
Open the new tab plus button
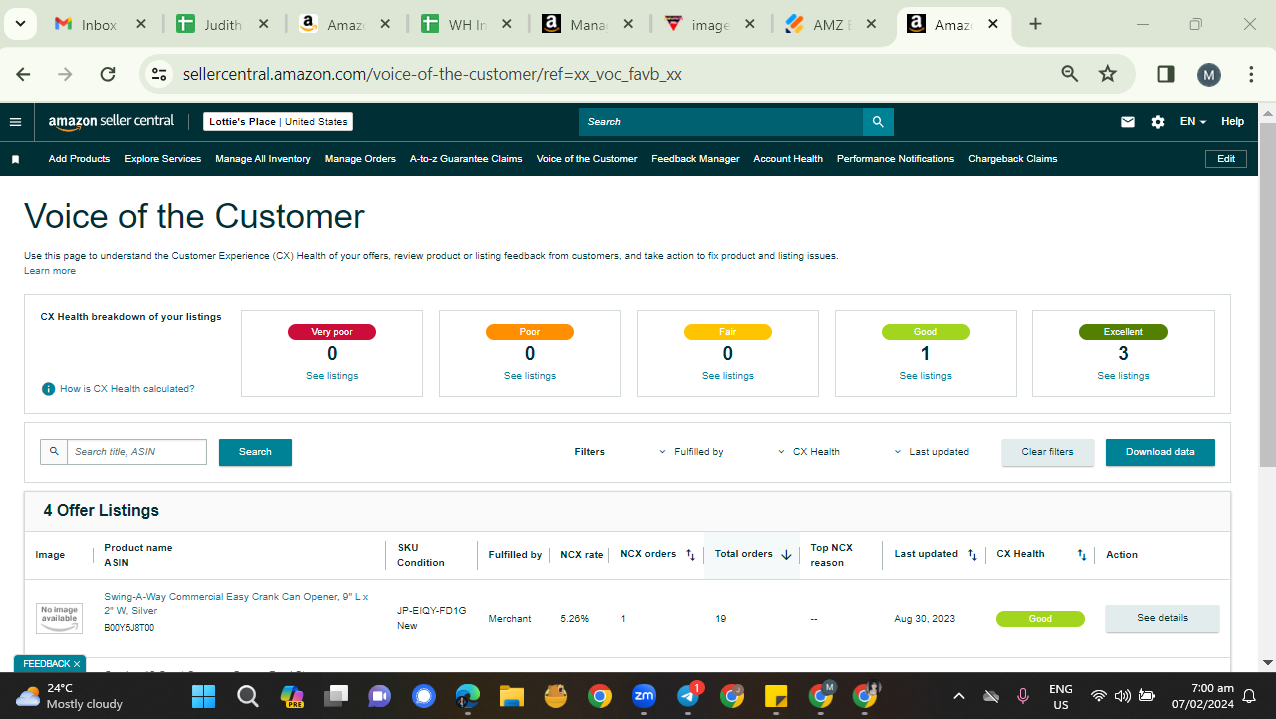point(1035,24)
